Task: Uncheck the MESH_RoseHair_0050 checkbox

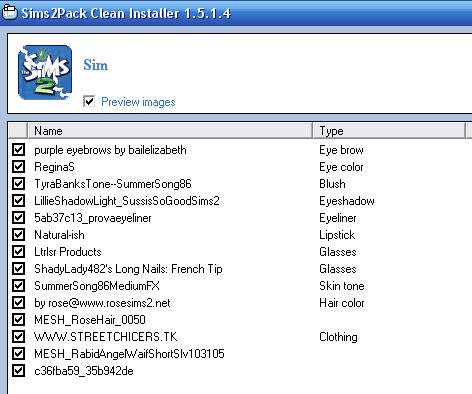Action: (18, 320)
